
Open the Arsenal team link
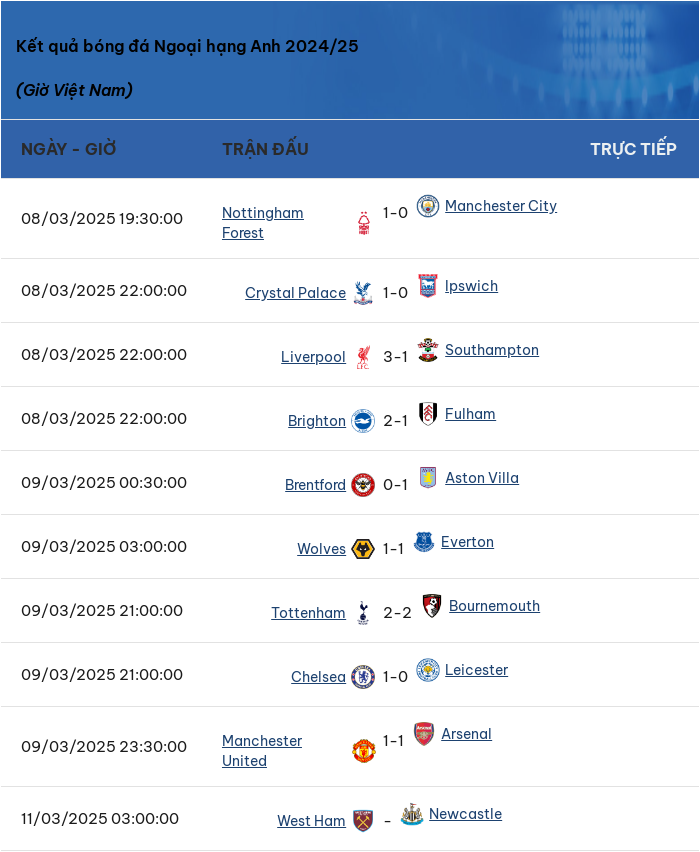click(466, 734)
